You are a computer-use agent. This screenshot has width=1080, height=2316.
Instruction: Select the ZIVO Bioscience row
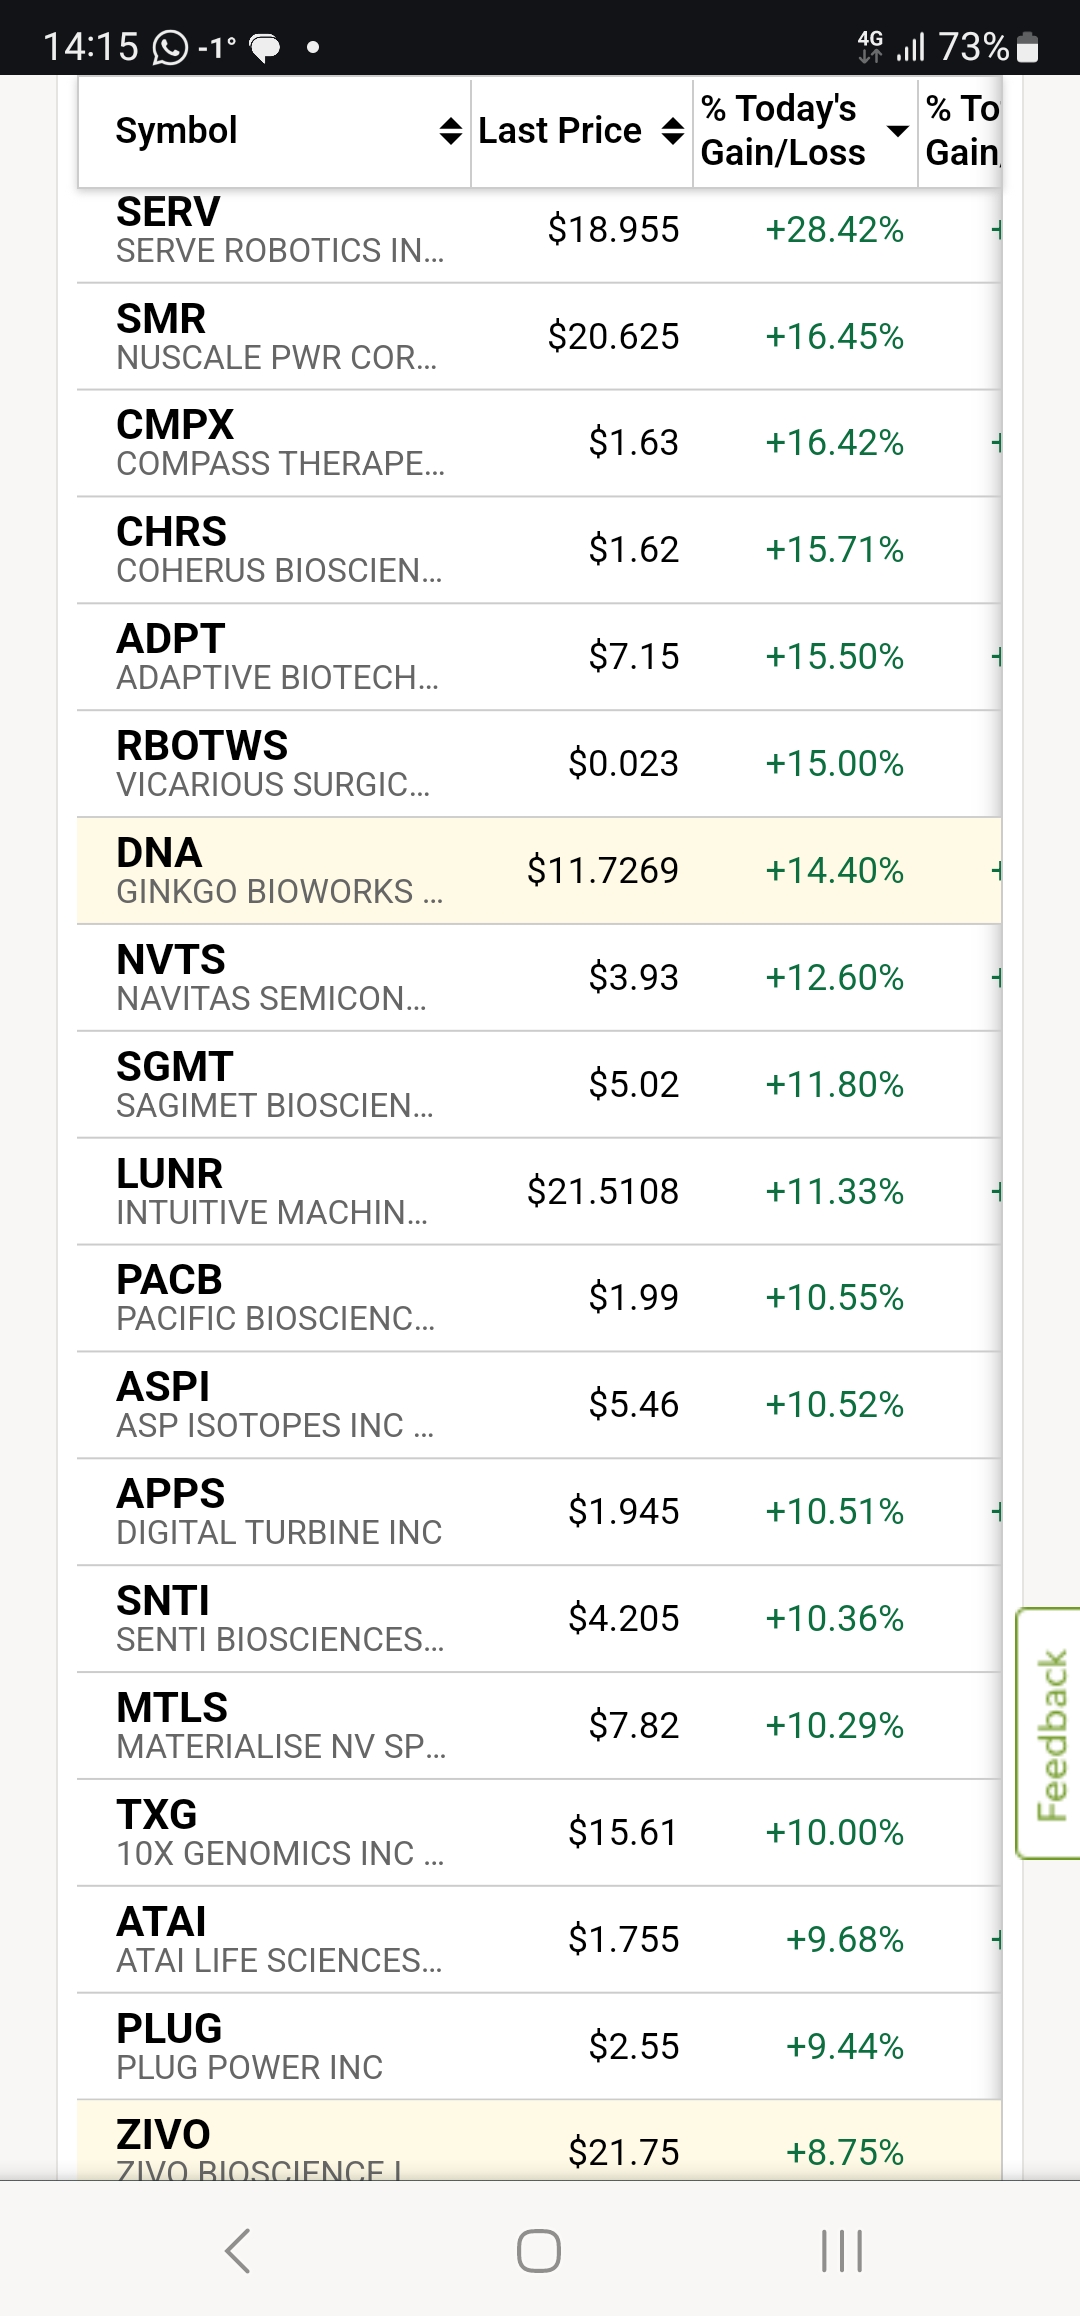260,2145
